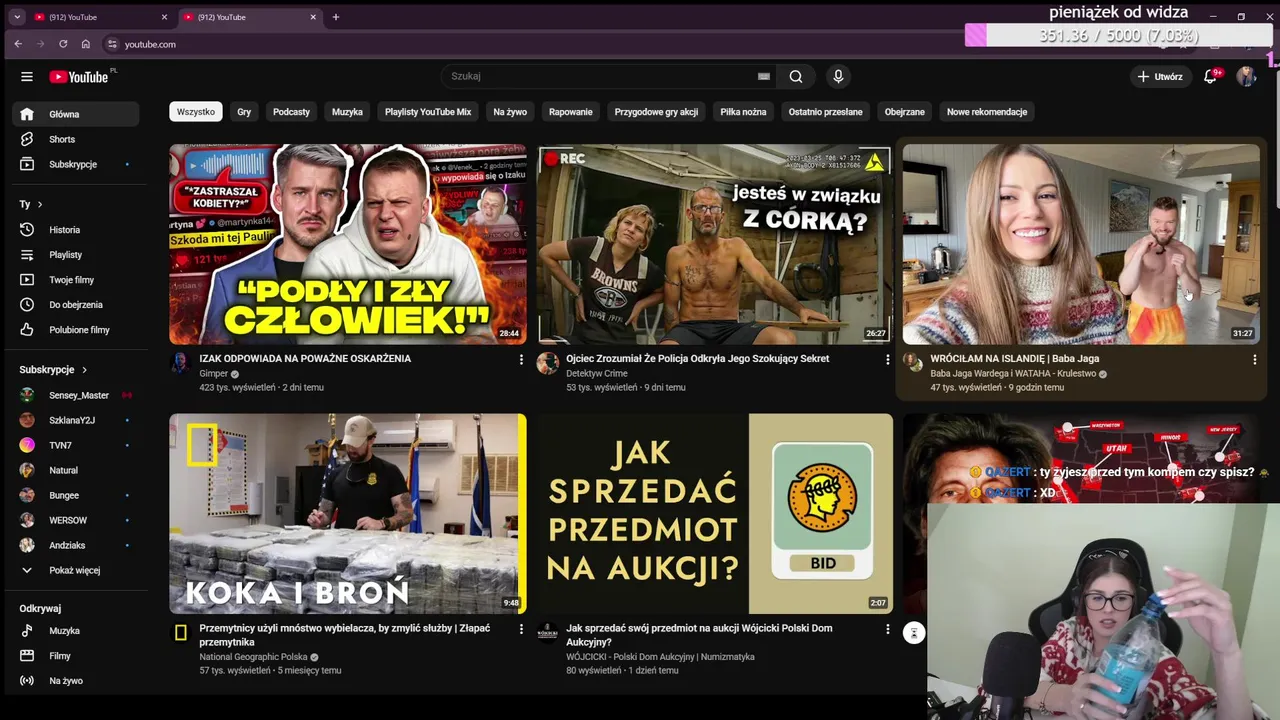
Task: Open Subskrypcje in sidebar
Action: pyautogui.click(x=76, y=164)
